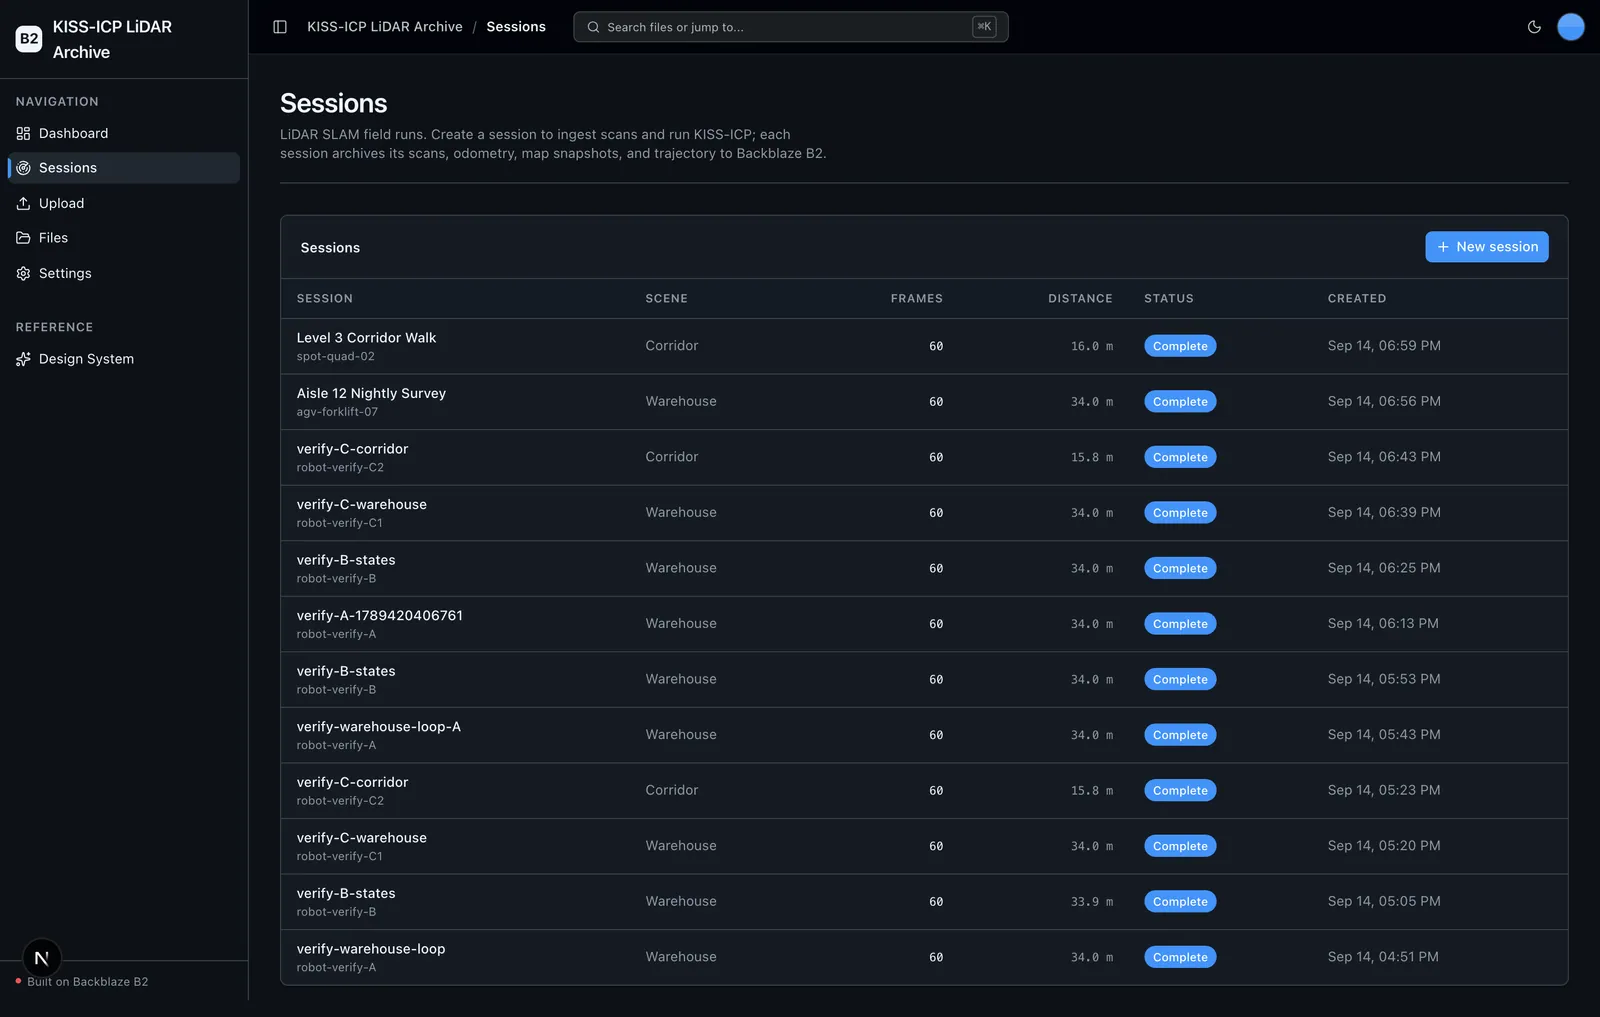Click the Sep 14, 05:43 PM timestamp
The image size is (1600, 1017).
point(1384,735)
